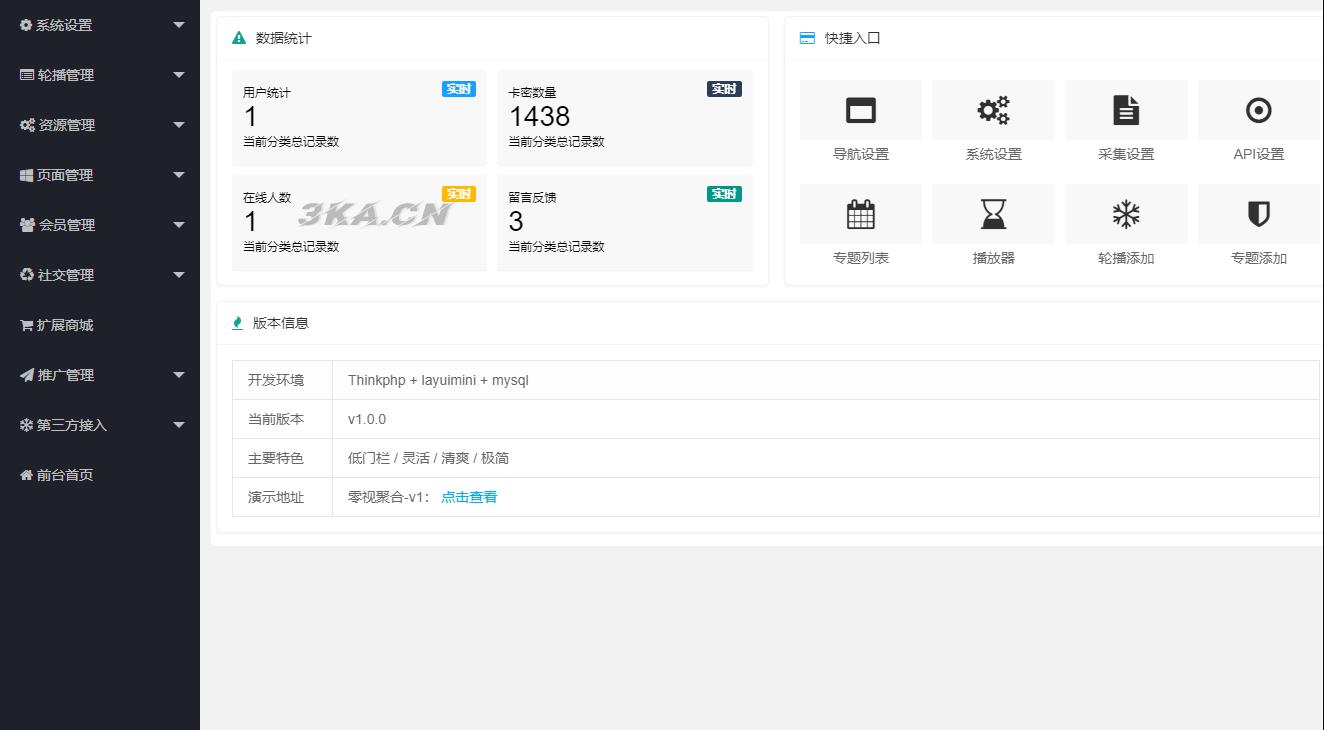Open the 资源管理 sidebar menu
Viewport: 1324px width, 730px height.
coord(100,125)
